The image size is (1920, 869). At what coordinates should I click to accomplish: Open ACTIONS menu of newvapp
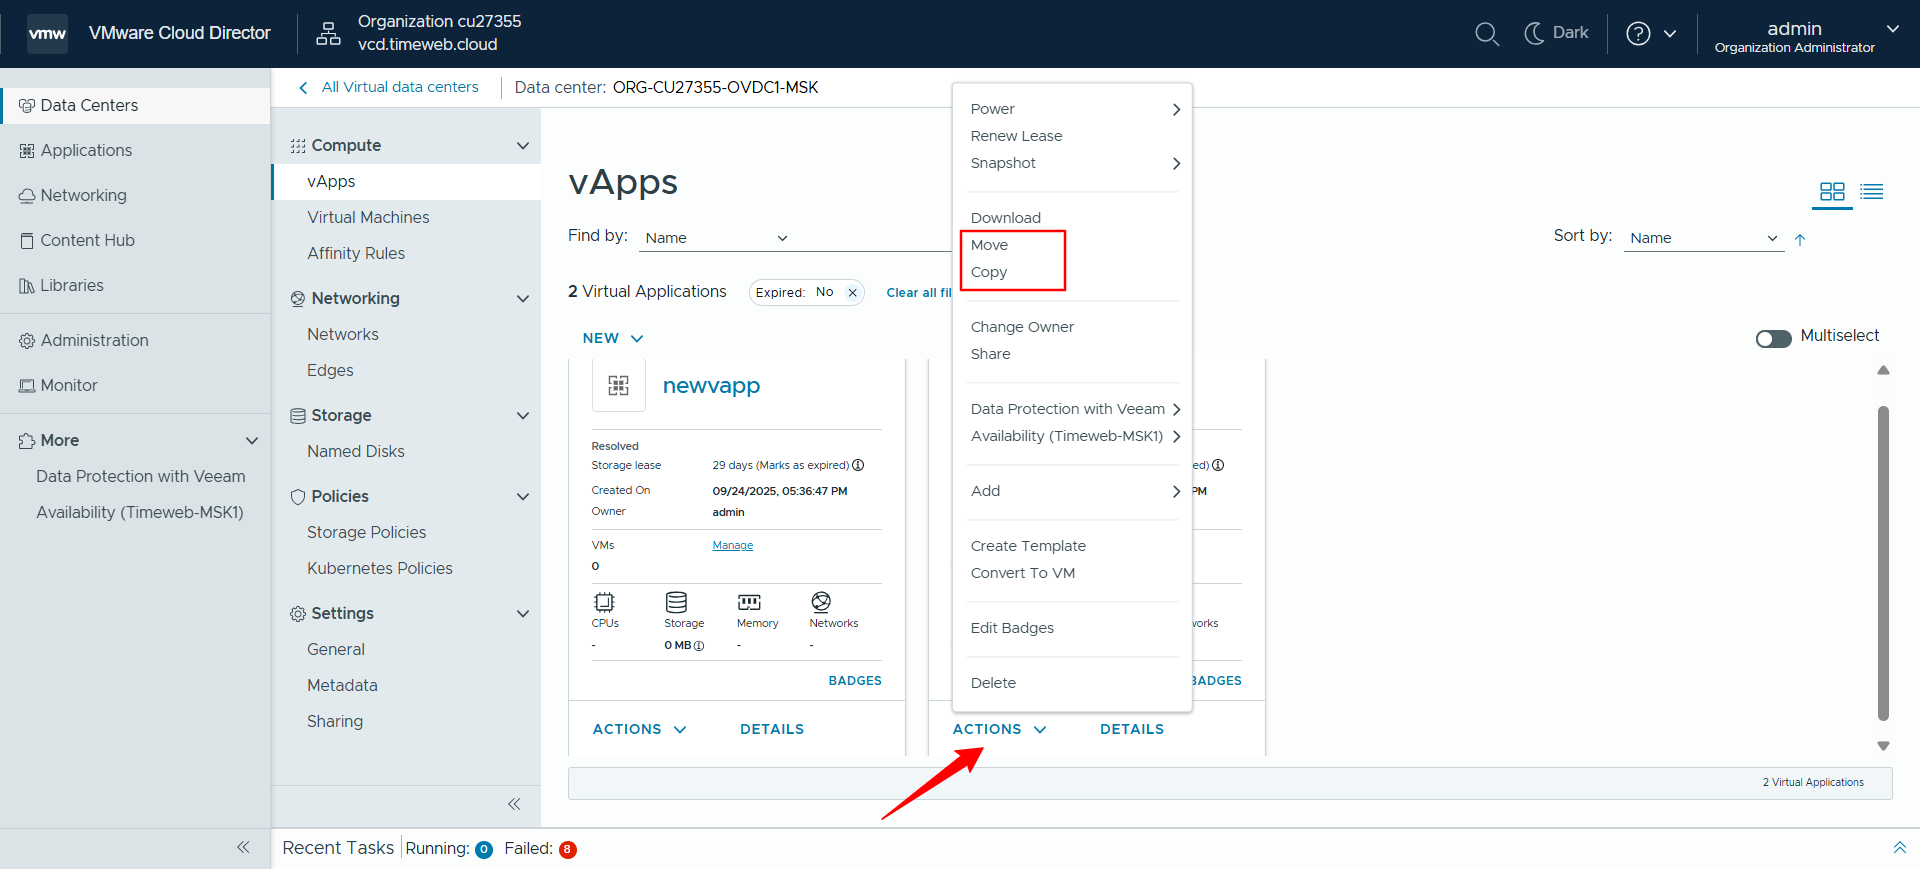[x=640, y=729]
